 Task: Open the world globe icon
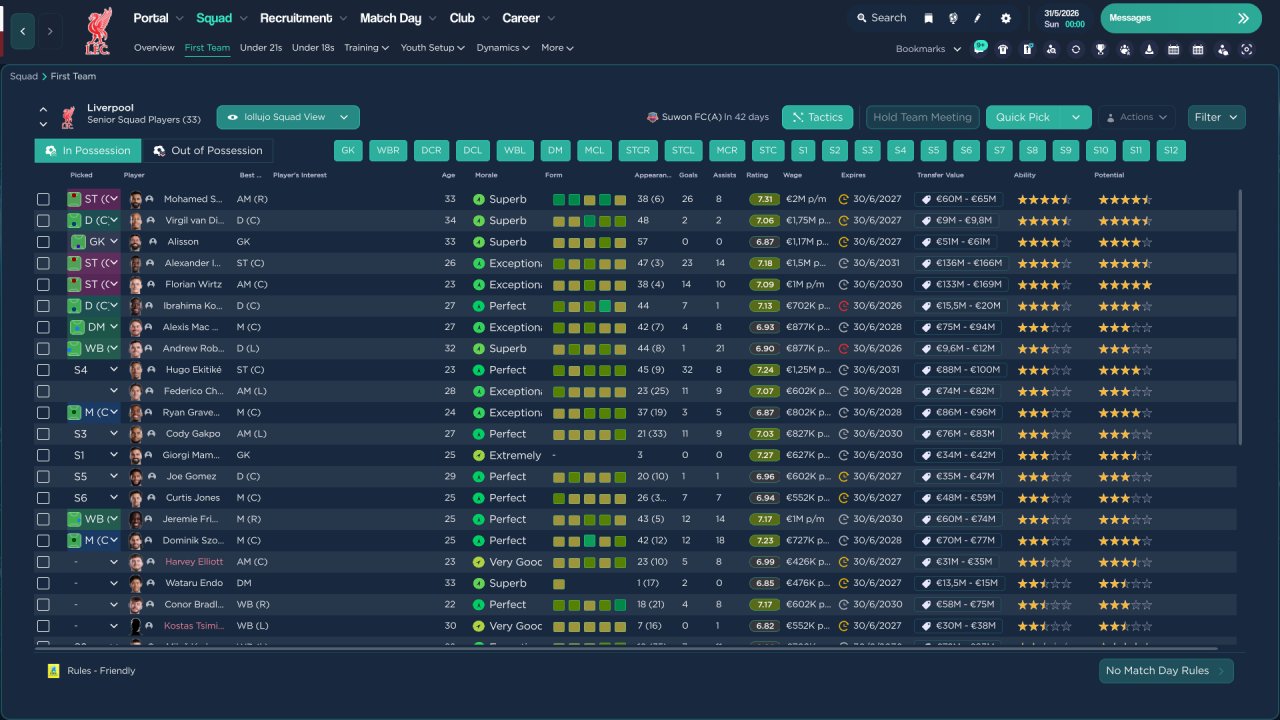[953, 18]
